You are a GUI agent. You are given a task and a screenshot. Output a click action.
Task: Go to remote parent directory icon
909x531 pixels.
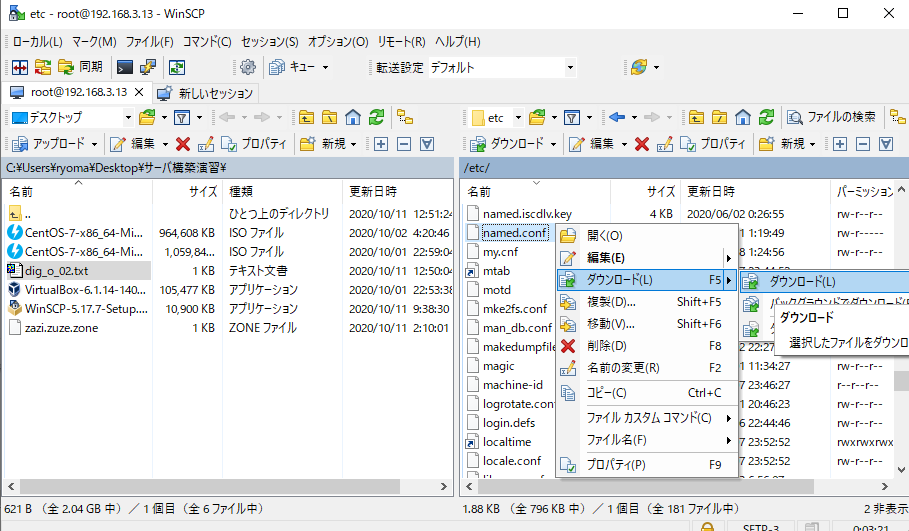696,118
